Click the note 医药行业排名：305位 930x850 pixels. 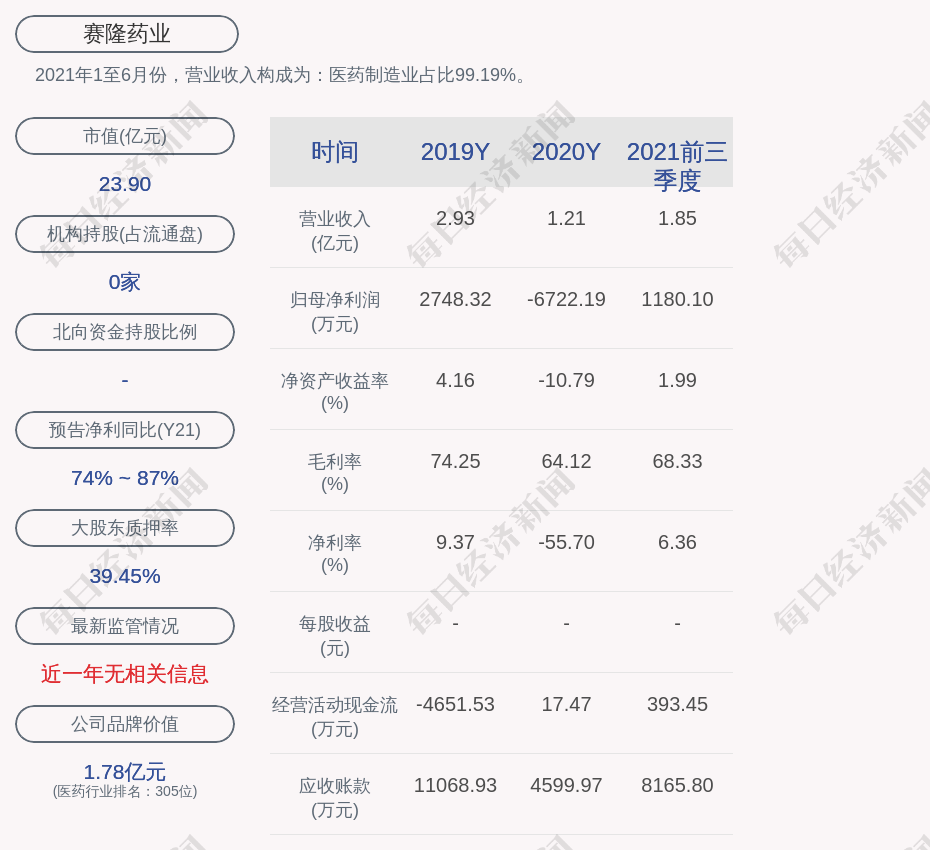point(125,791)
